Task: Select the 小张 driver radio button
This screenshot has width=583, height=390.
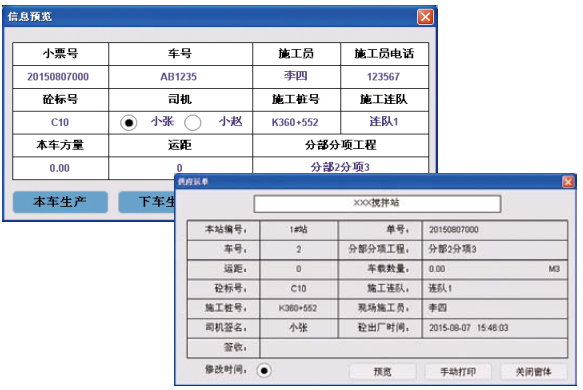Action: (x=129, y=123)
